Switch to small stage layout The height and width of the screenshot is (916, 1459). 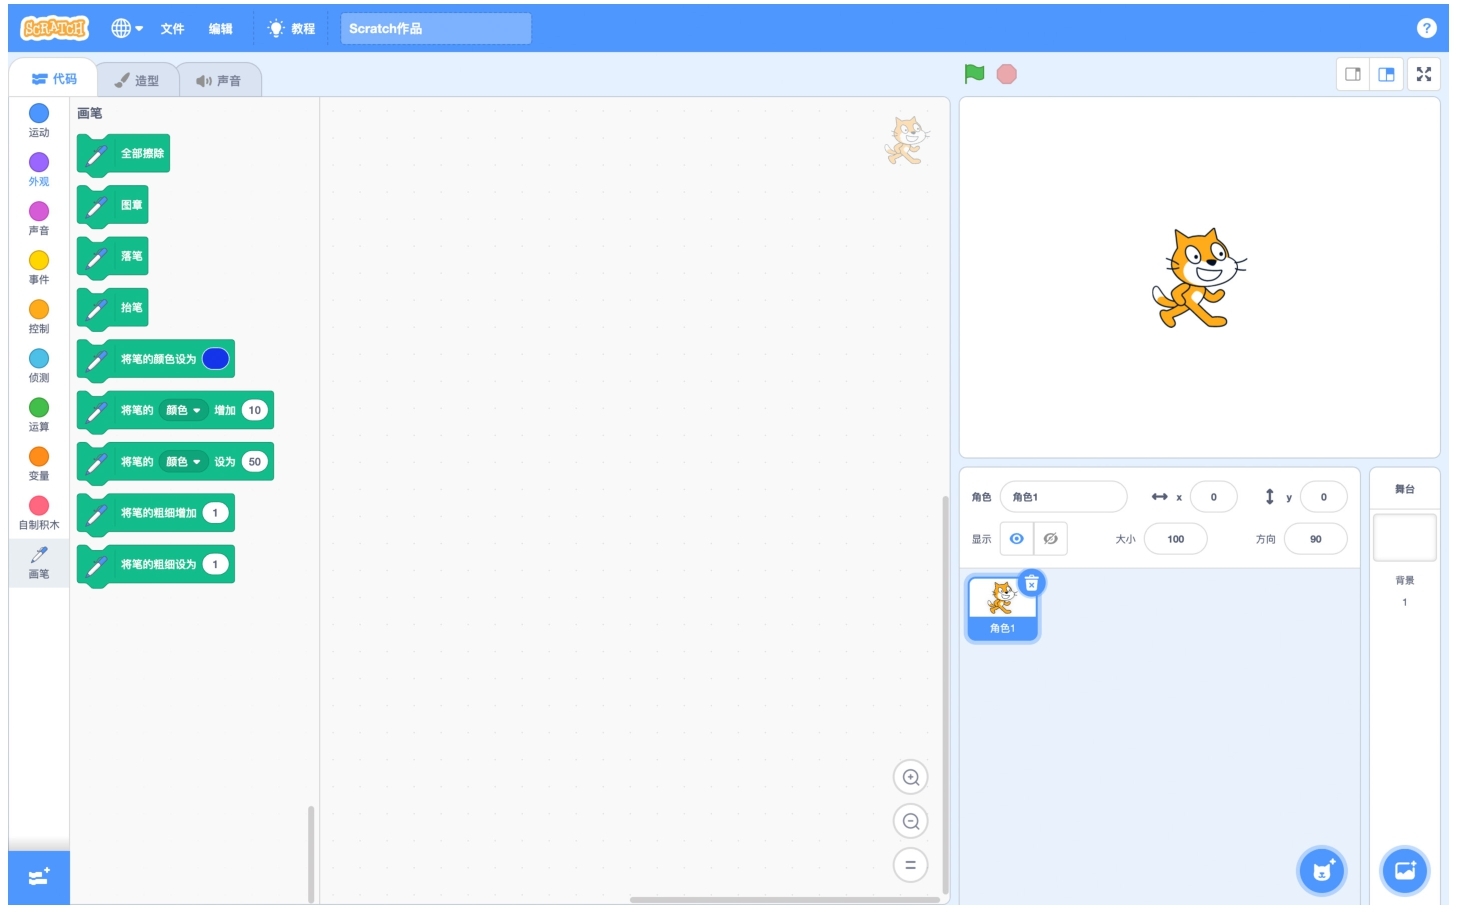pos(1353,74)
